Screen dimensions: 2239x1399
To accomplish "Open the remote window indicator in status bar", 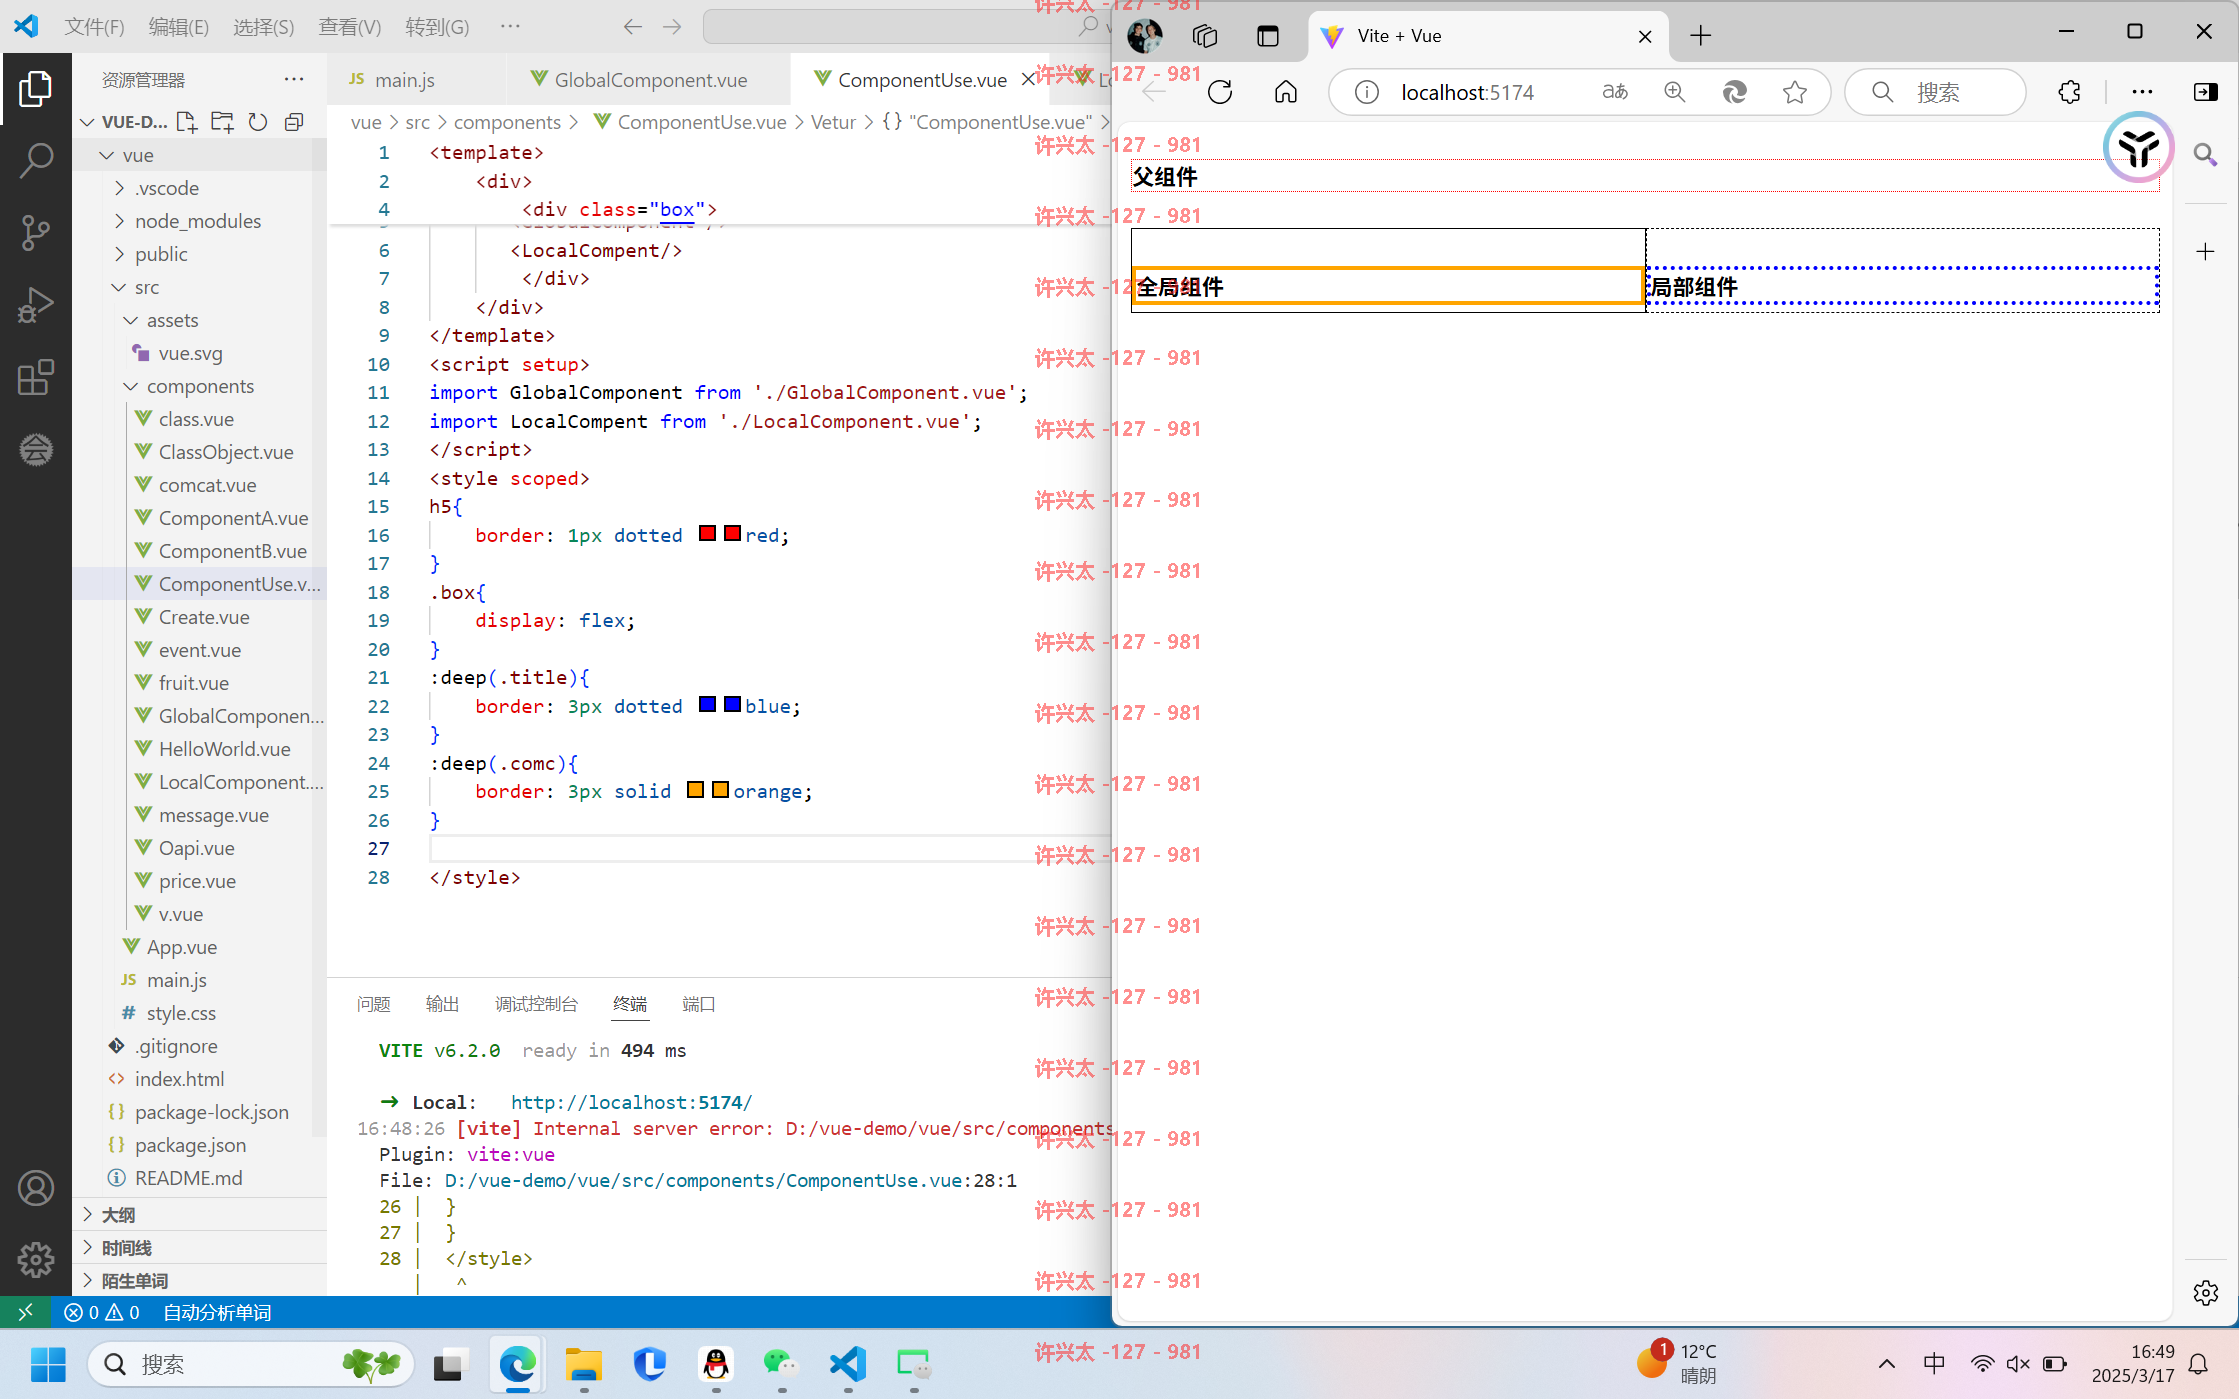I will click(x=26, y=1312).
